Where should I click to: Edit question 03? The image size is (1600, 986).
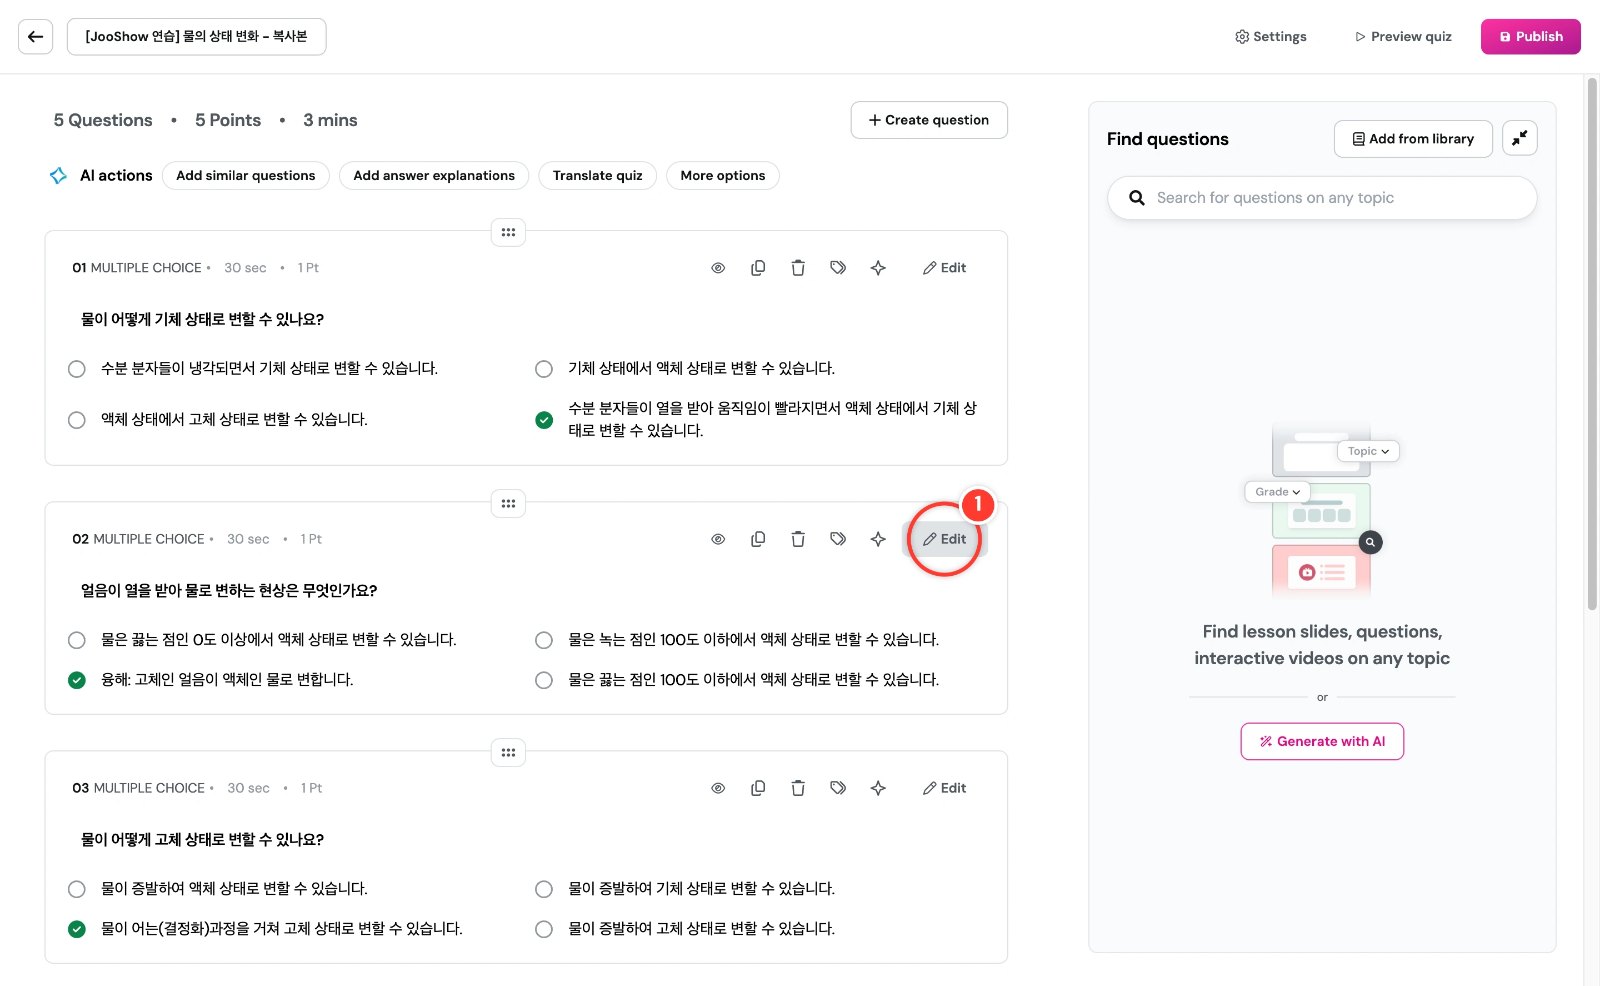point(945,788)
